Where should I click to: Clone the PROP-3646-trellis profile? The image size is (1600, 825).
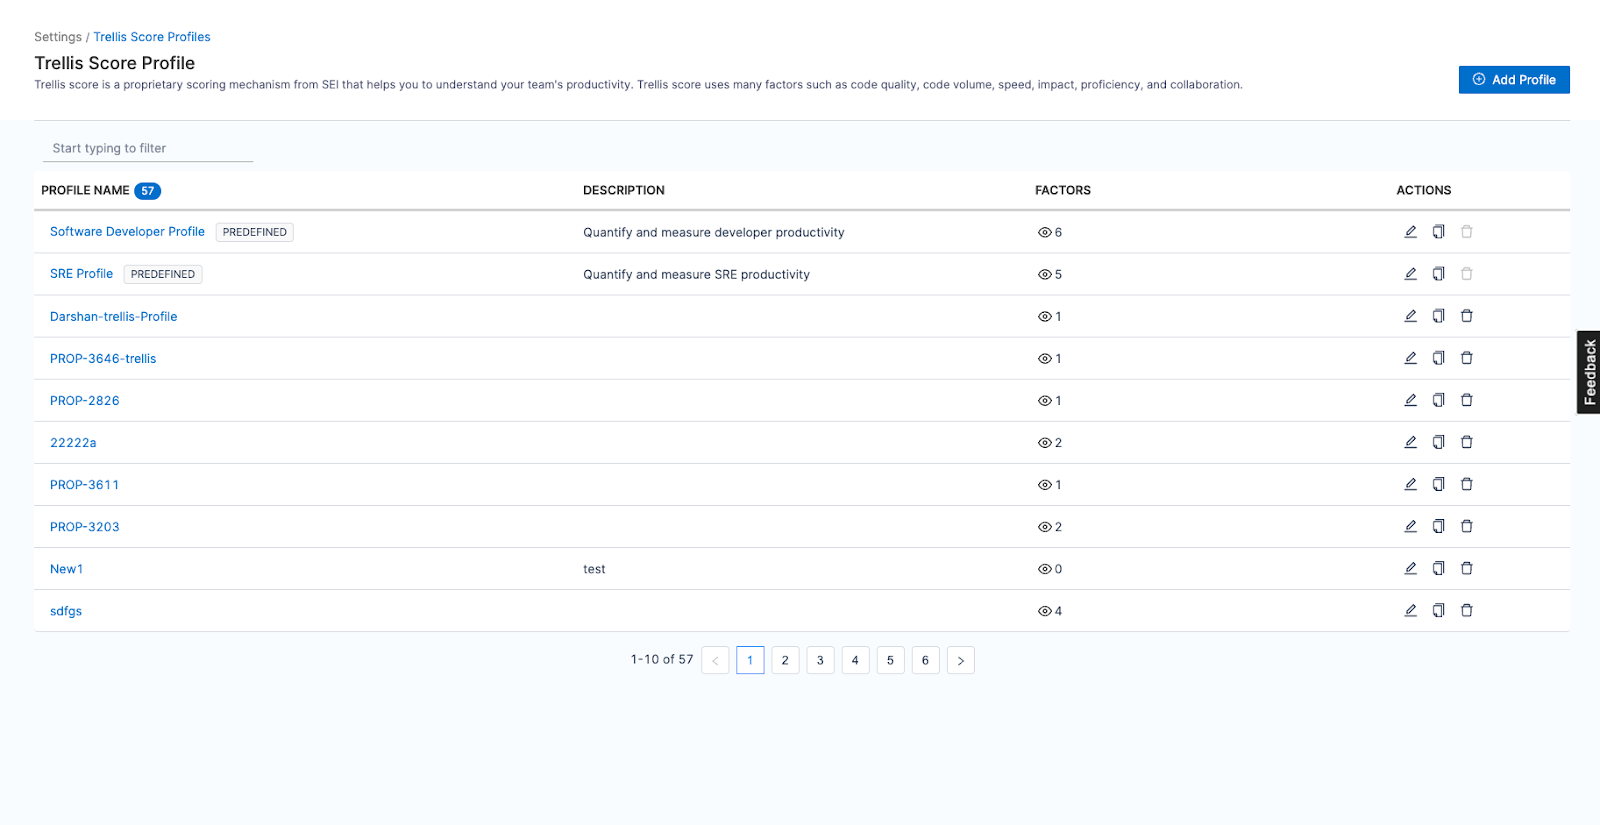pyautogui.click(x=1438, y=358)
